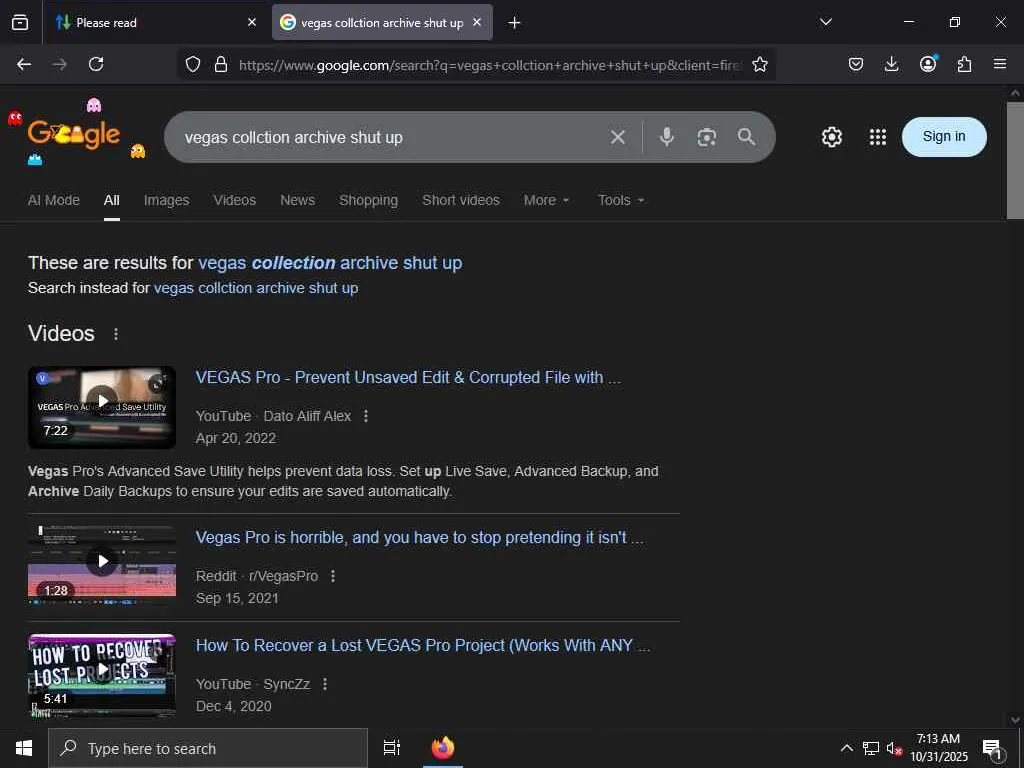Open 'VEGAS Pro - Prevent Unsaved Edit' video link
The width and height of the screenshot is (1024, 768).
tap(408, 377)
